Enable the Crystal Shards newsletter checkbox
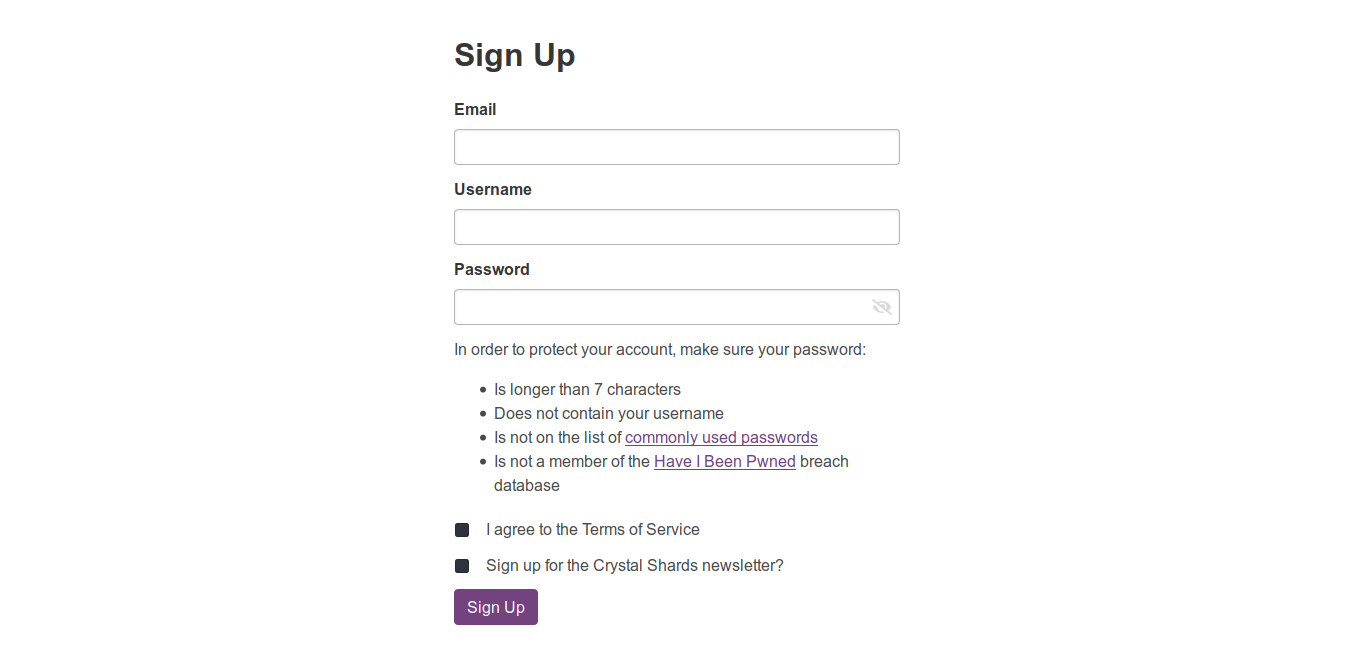The width and height of the screenshot is (1354, 666). [x=462, y=566]
